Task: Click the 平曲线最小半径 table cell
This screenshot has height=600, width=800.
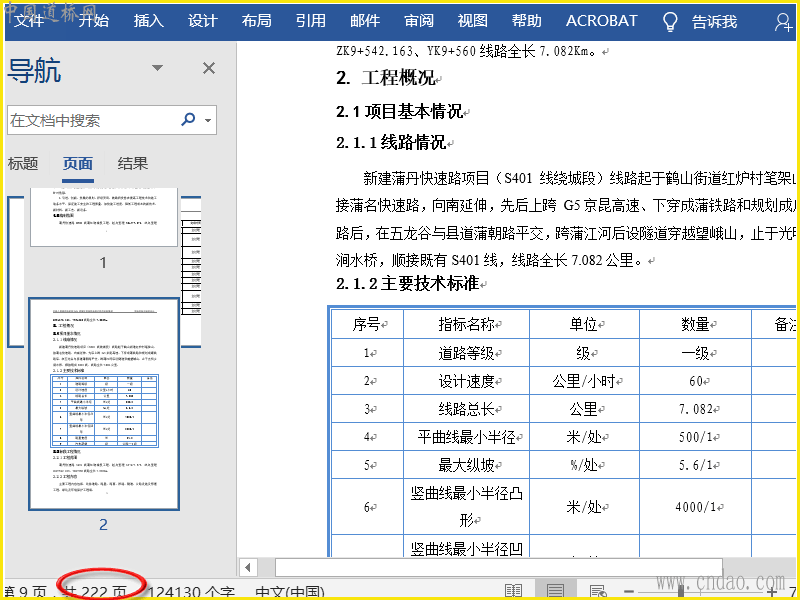Action: [x=466, y=437]
